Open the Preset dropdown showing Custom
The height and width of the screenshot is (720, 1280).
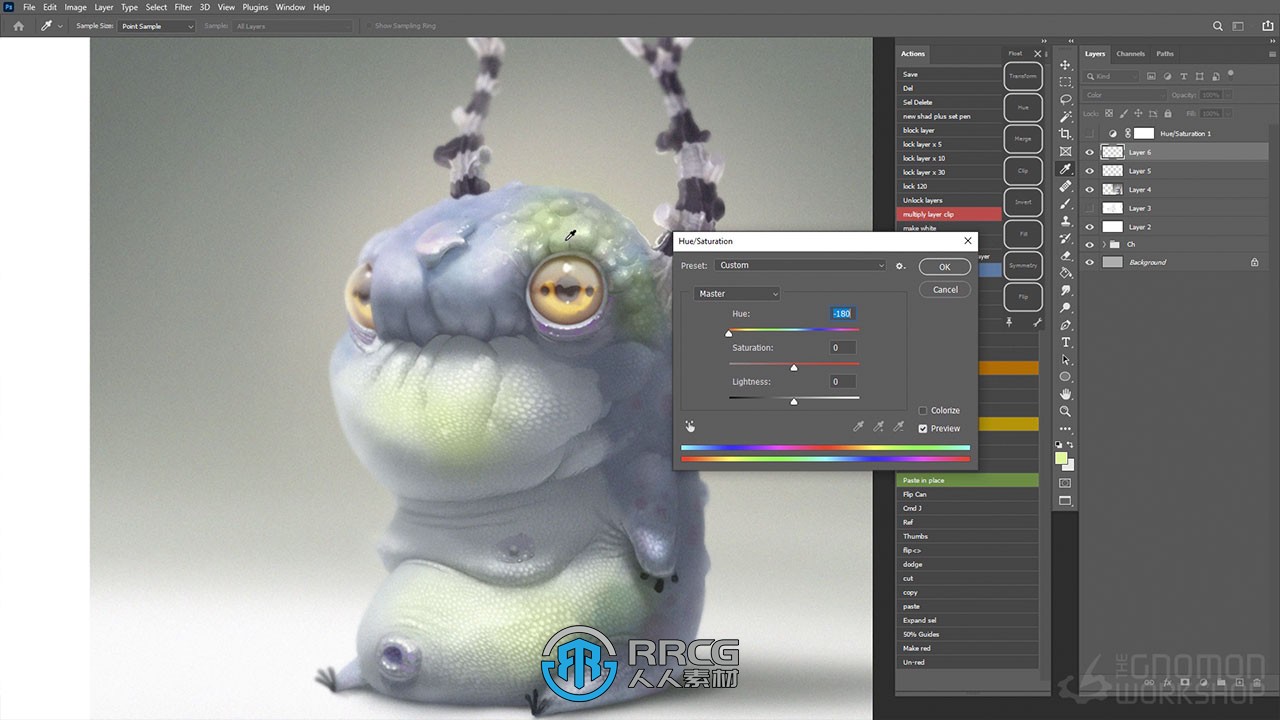(798, 266)
